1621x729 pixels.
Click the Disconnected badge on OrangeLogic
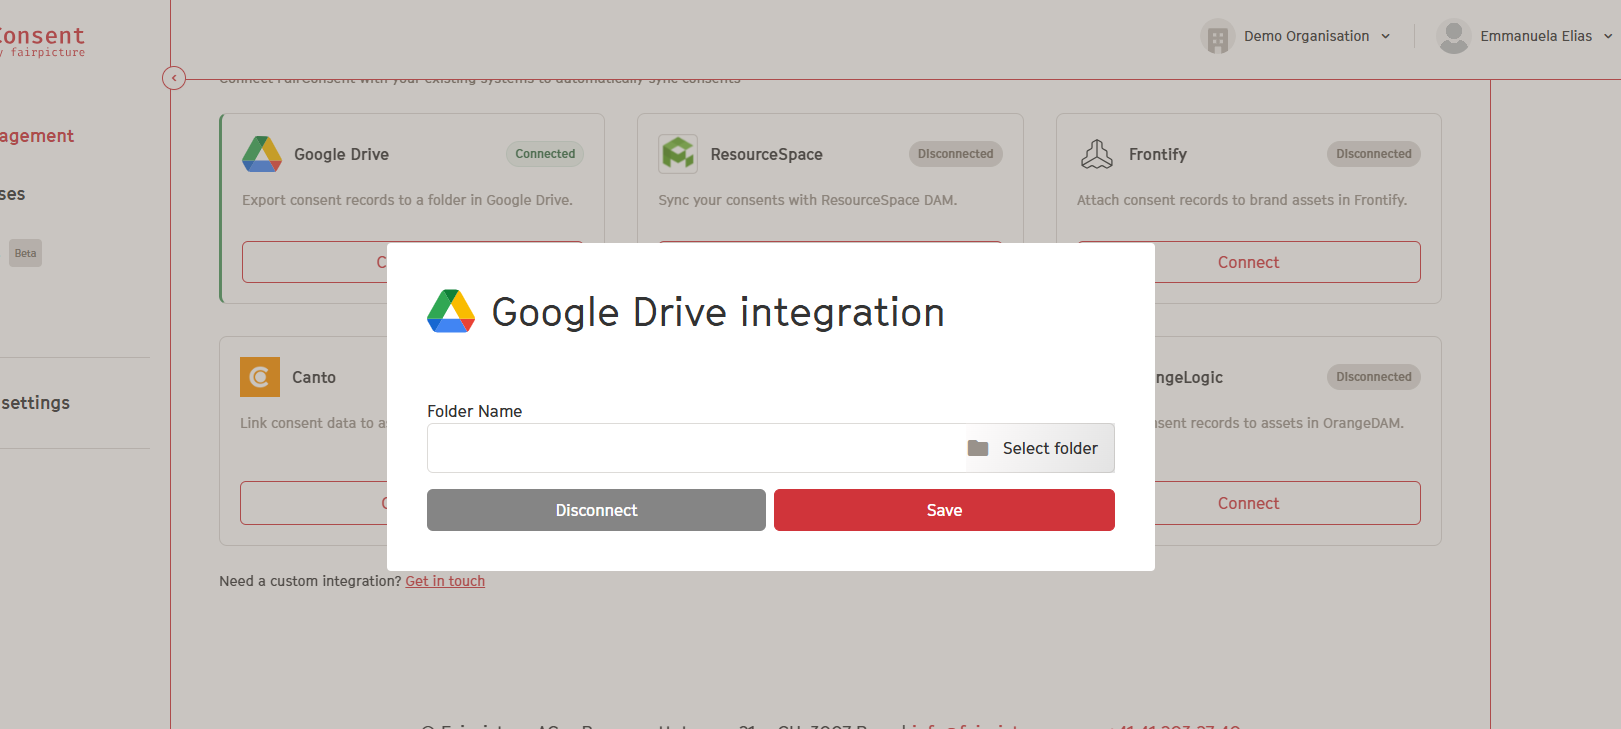[1374, 377]
